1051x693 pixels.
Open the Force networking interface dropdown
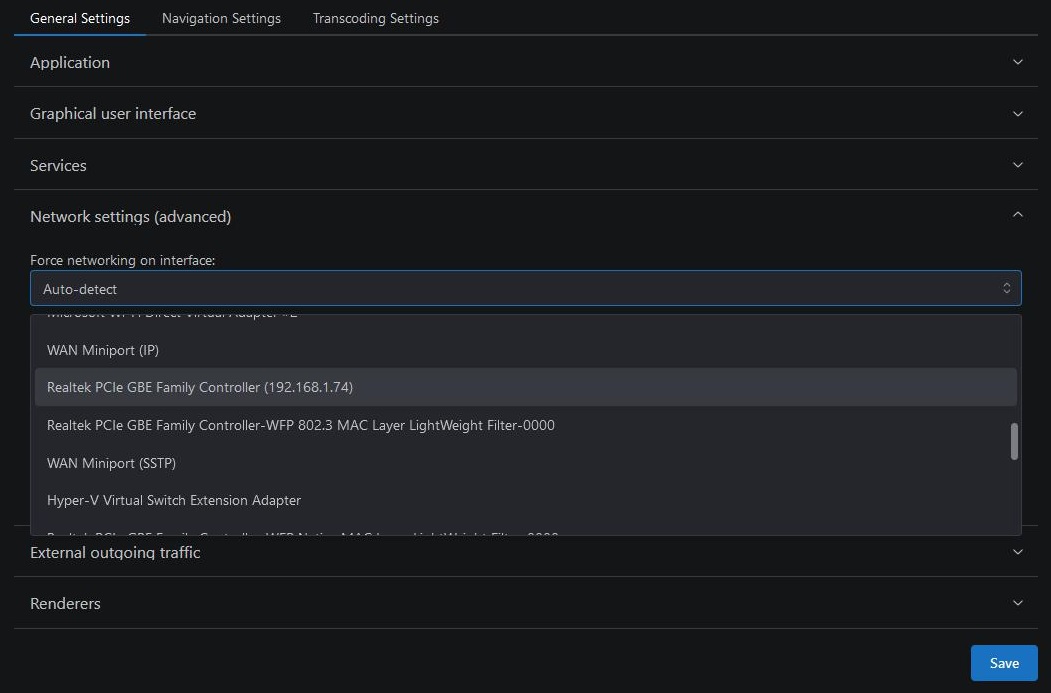[x=526, y=288]
